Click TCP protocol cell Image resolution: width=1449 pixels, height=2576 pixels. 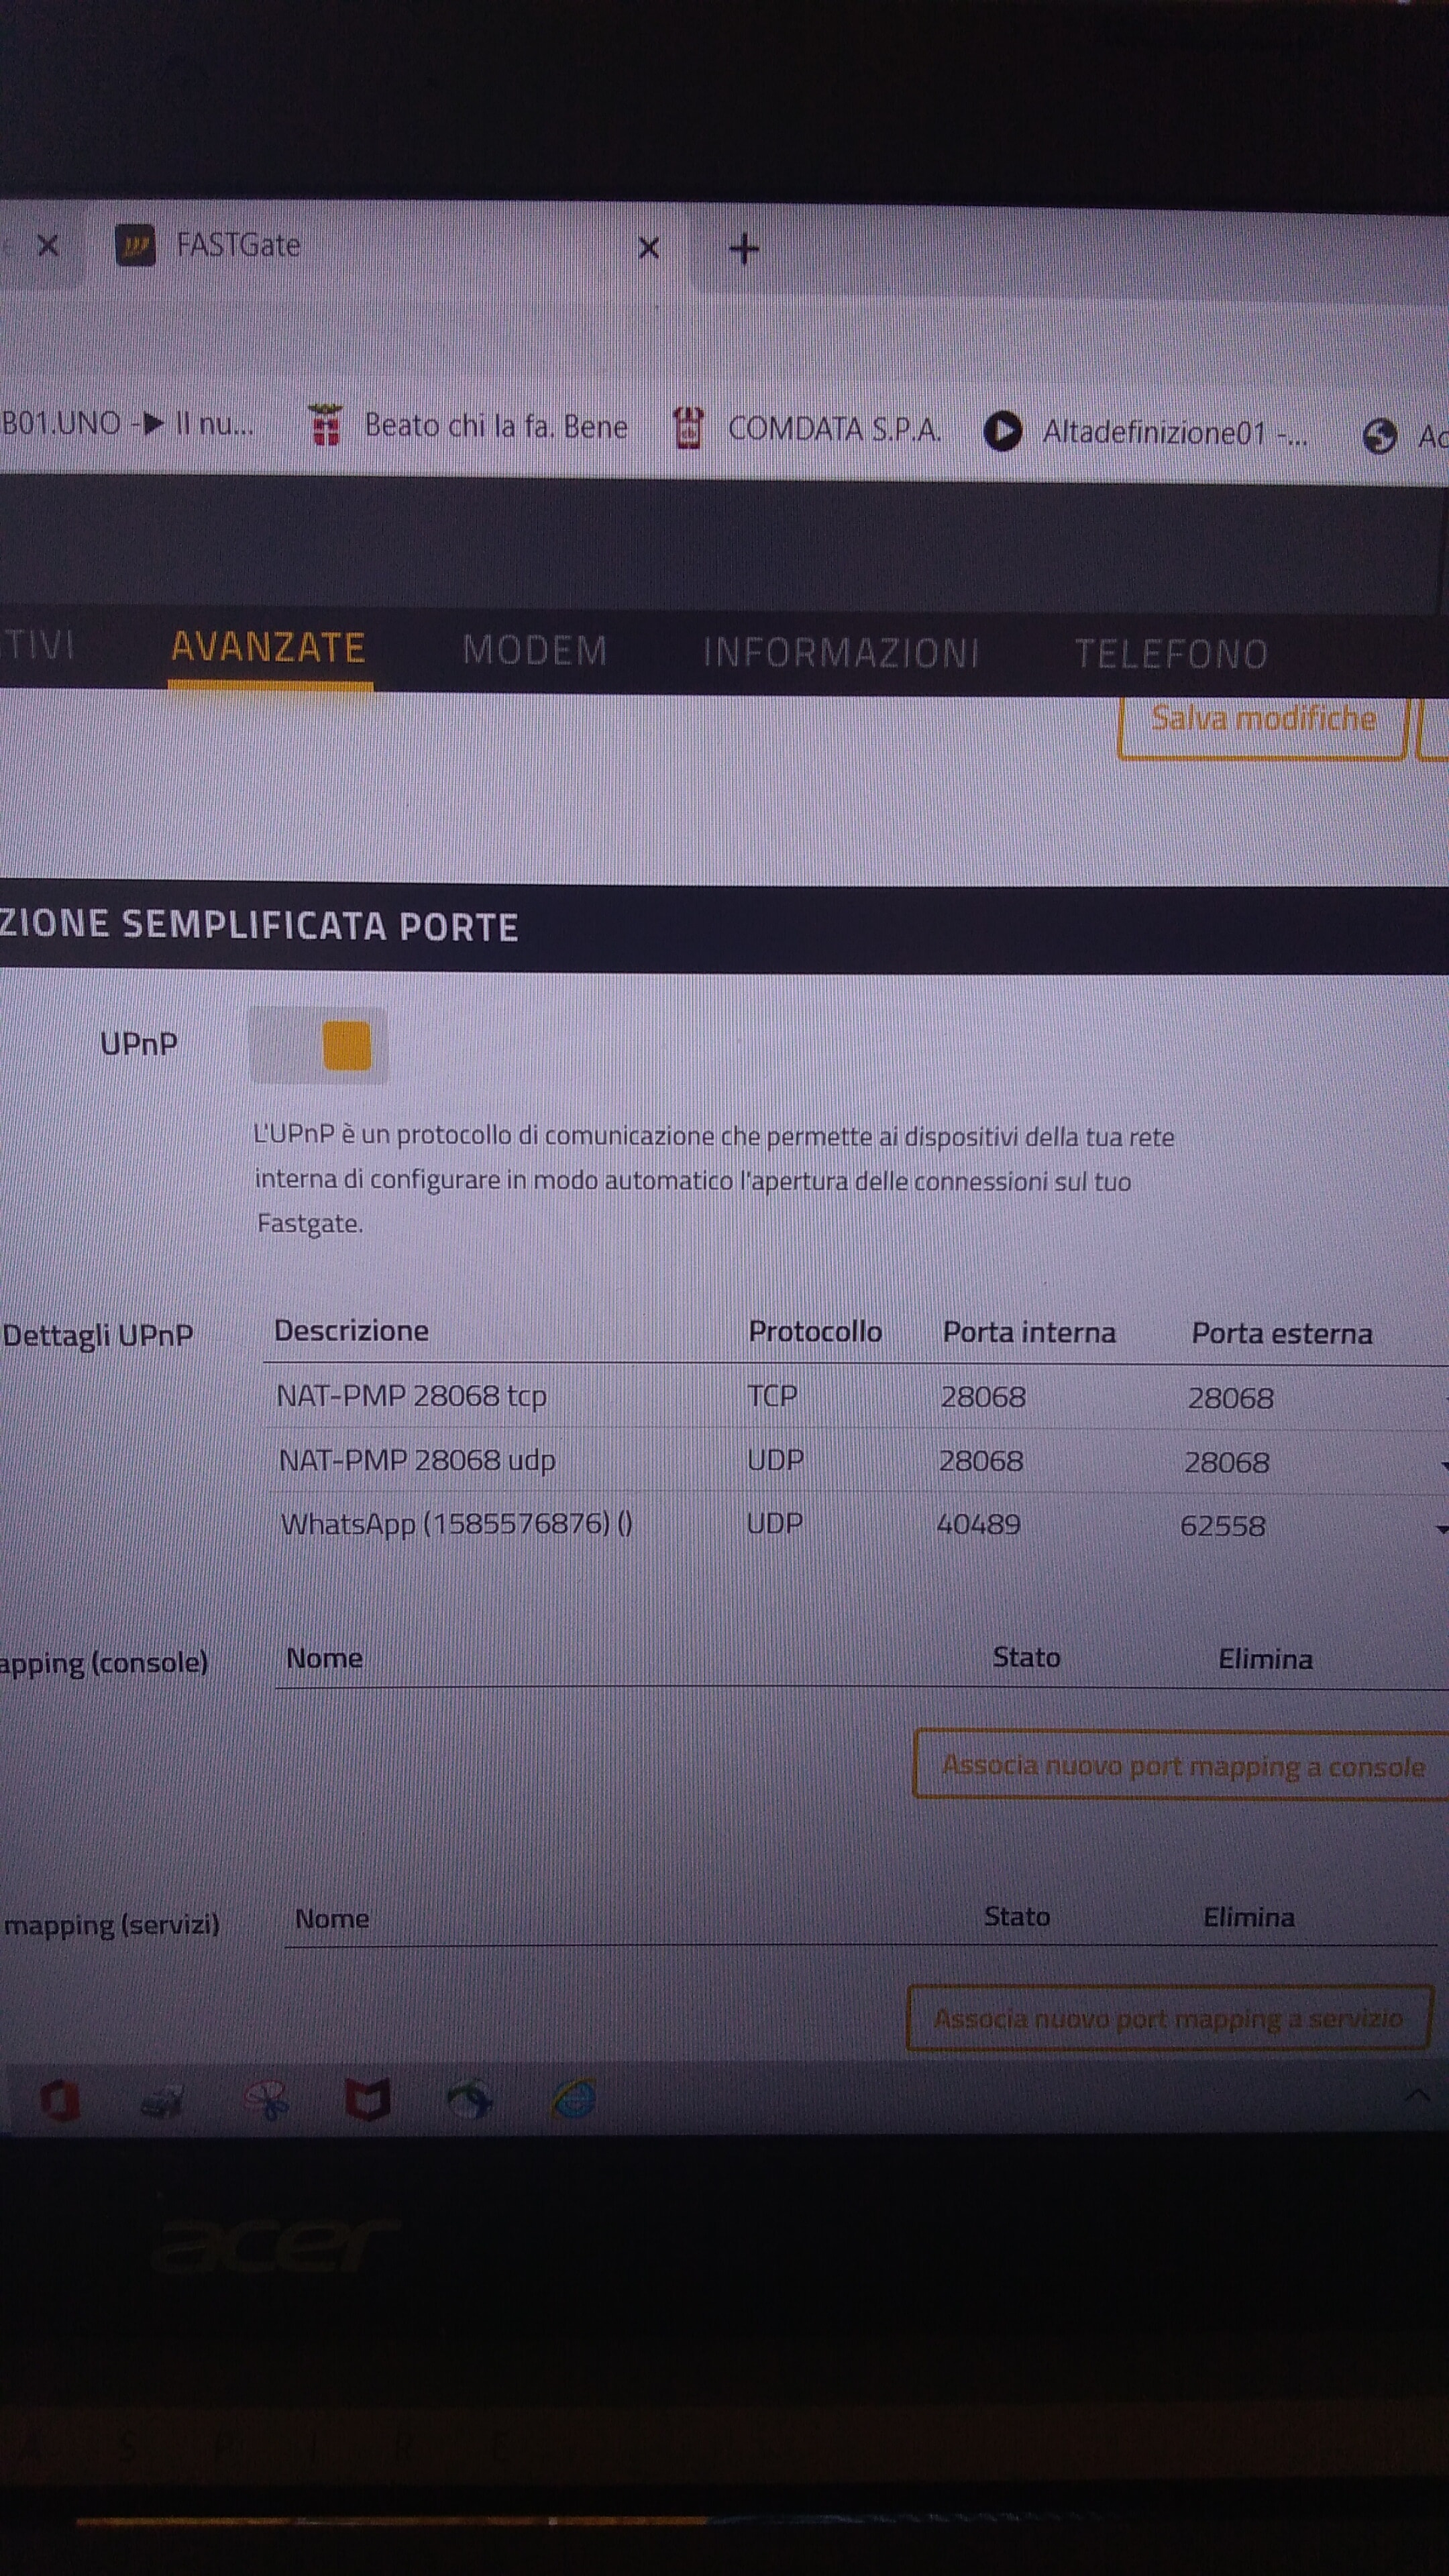coord(772,1396)
